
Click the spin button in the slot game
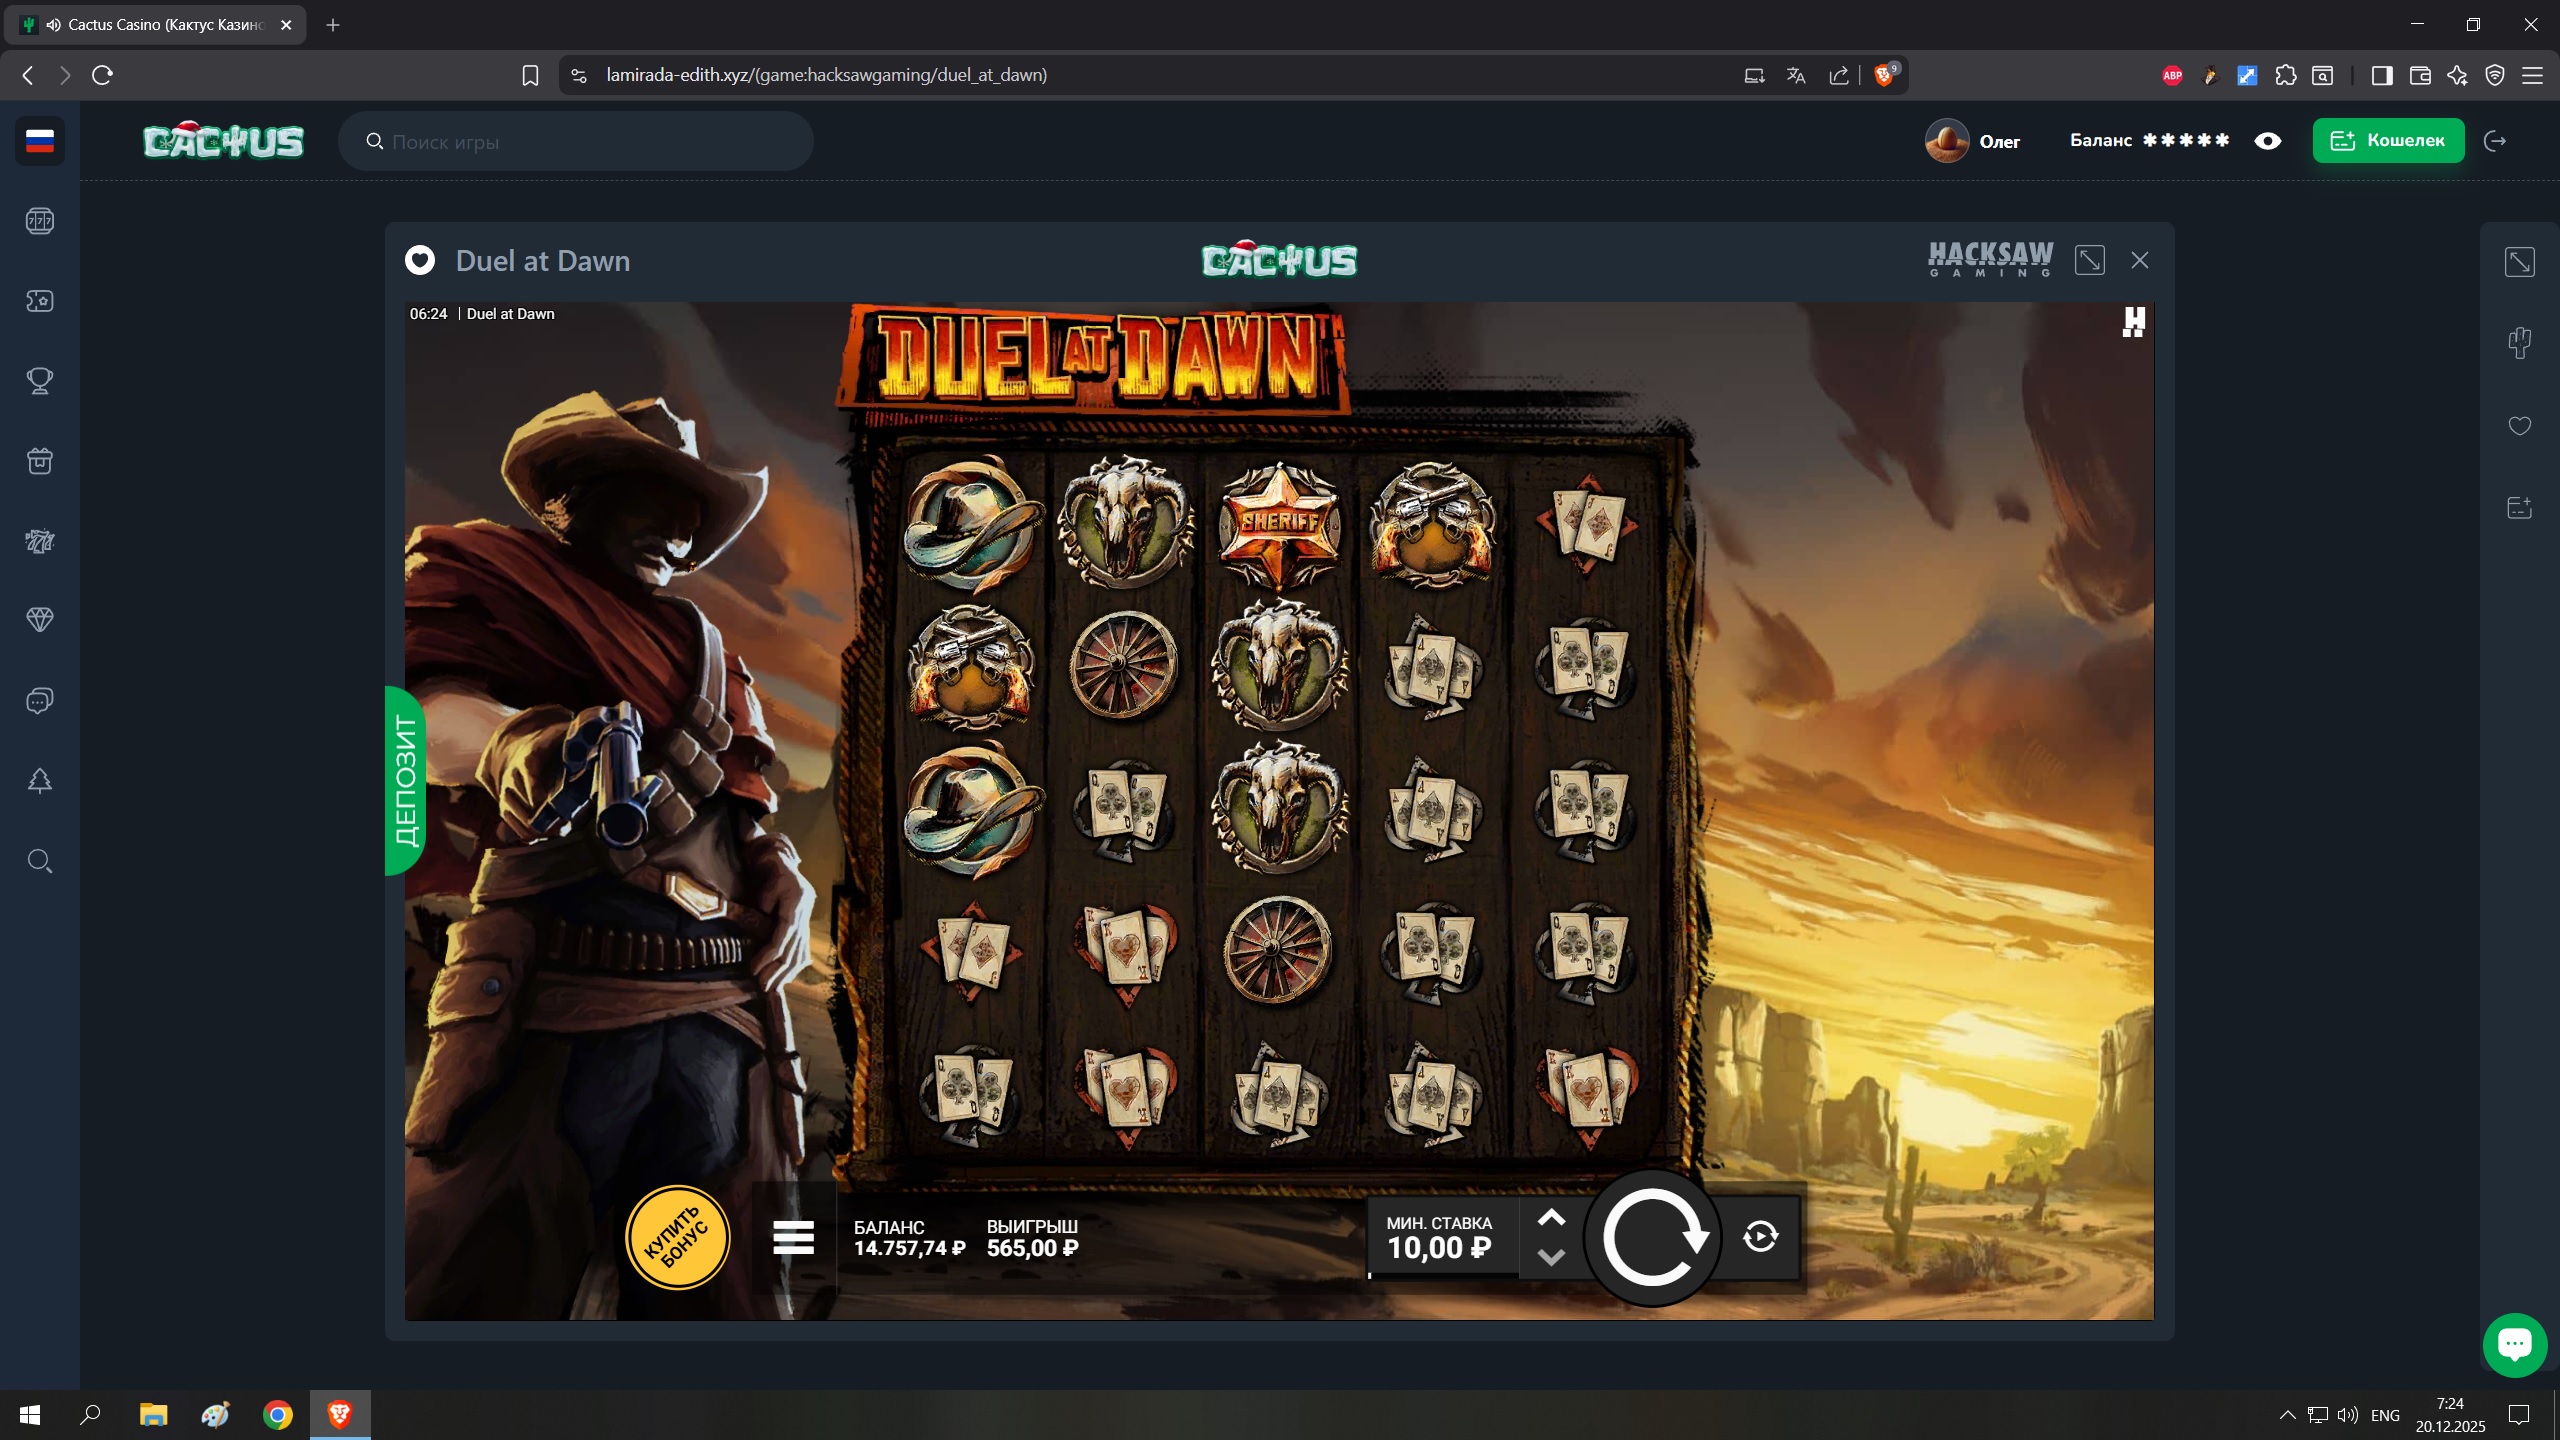pos(1652,1238)
